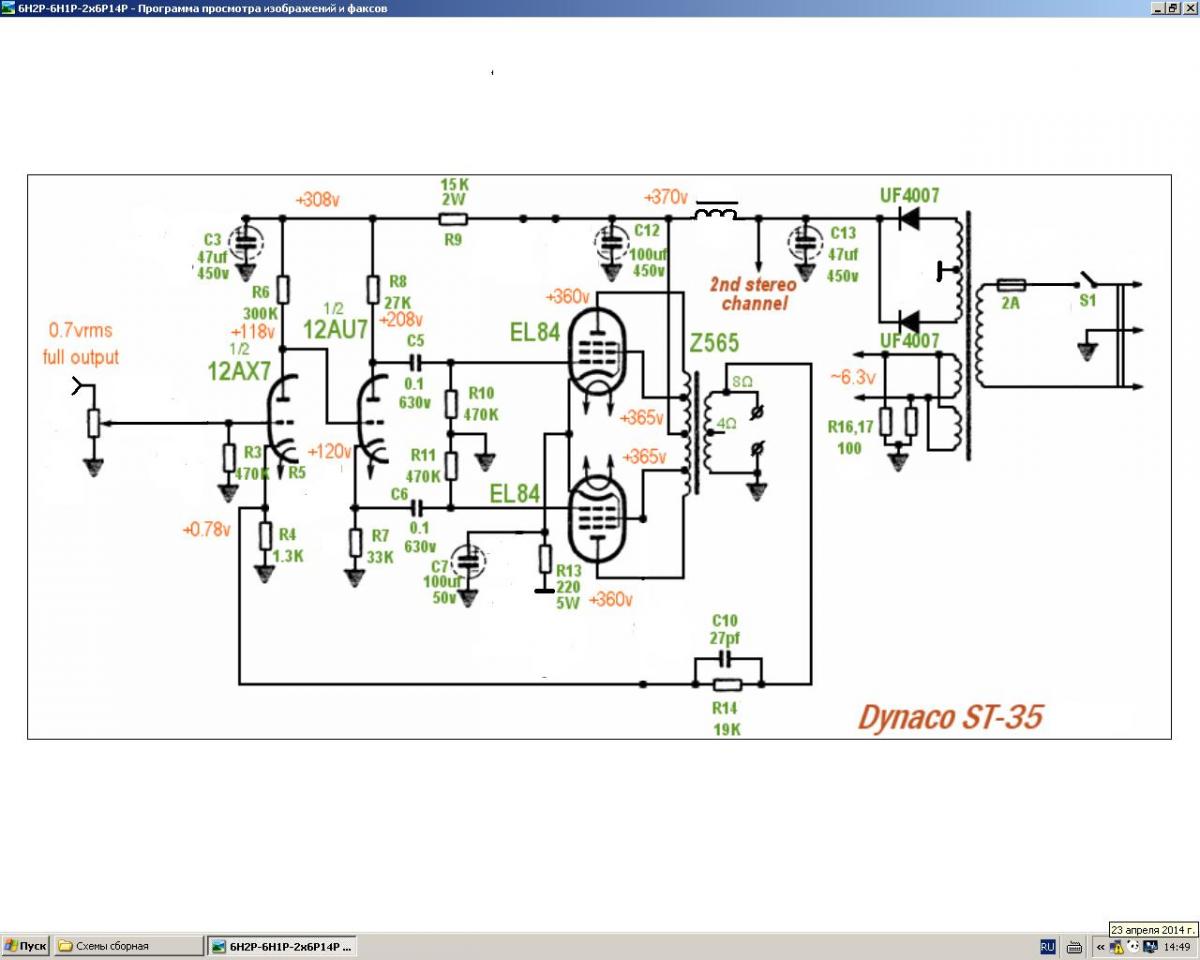Open the RU language indicator

(x=1047, y=946)
